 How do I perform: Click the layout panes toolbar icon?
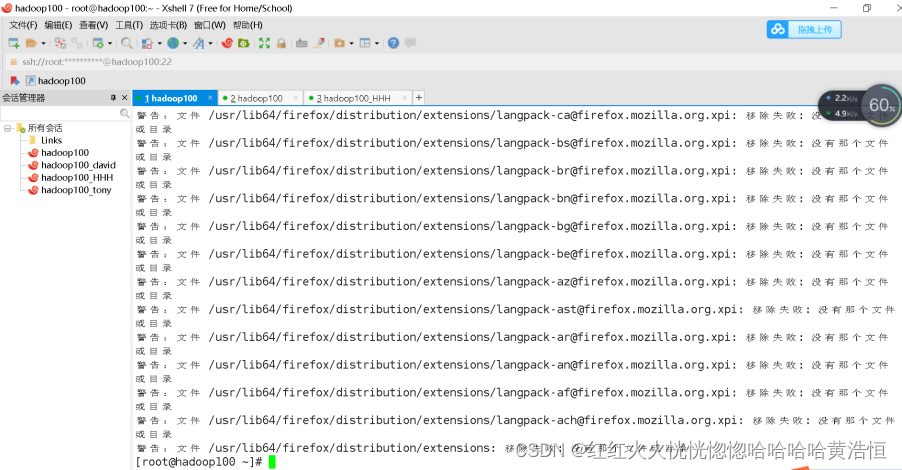pos(365,43)
